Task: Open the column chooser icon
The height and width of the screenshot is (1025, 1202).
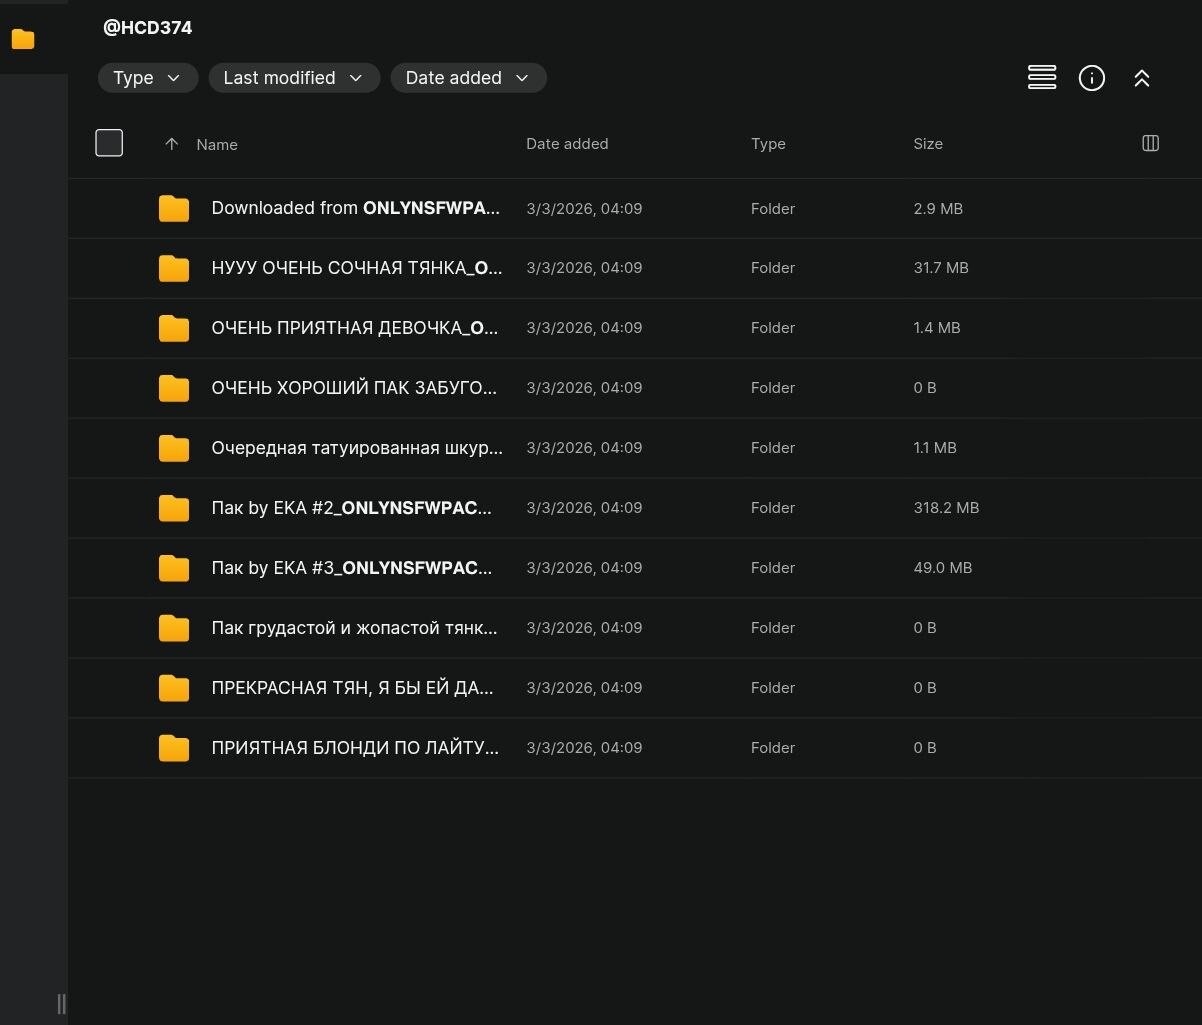Action: click(1150, 144)
